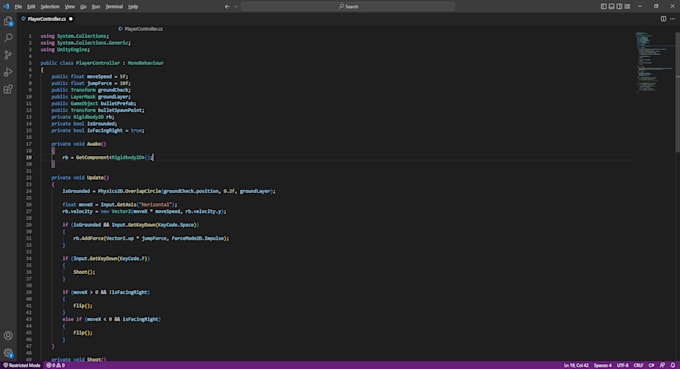Click the Flip(); call on line 41
This screenshot has width=680, height=369.
(82, 306)
